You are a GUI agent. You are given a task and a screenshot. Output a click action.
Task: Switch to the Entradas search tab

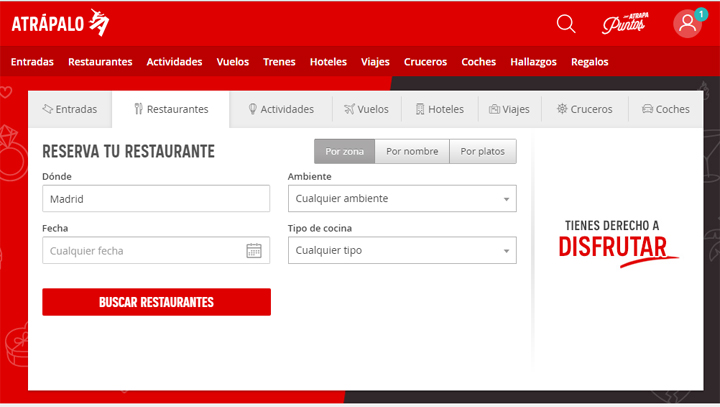(70, 109)
